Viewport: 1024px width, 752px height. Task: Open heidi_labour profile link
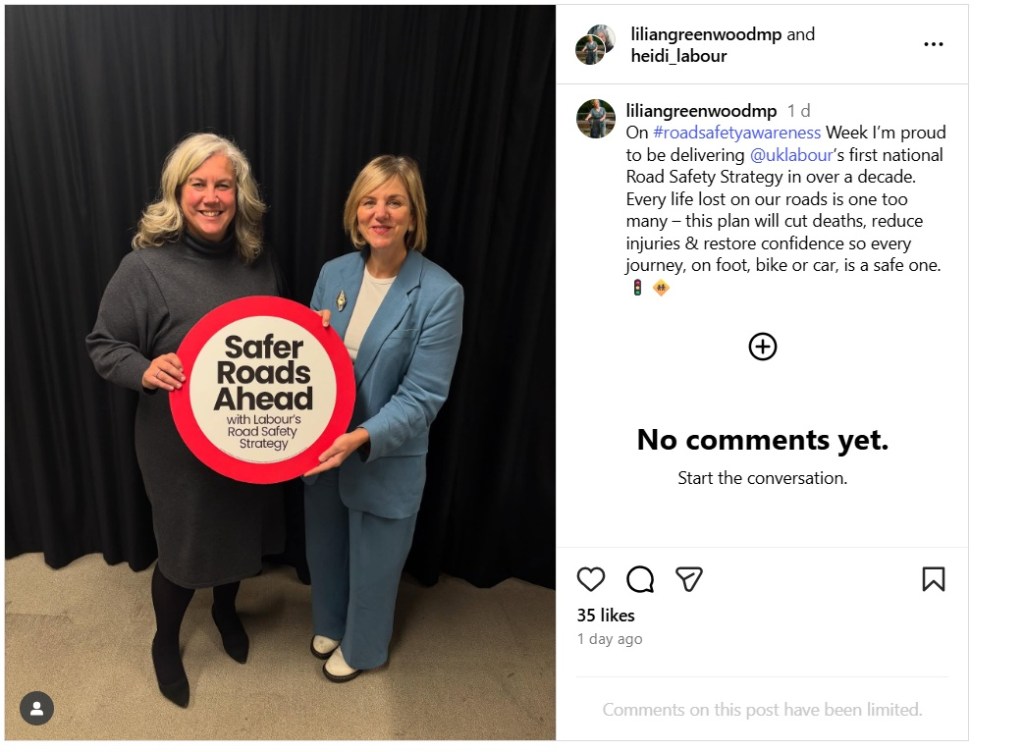(679, 56)
